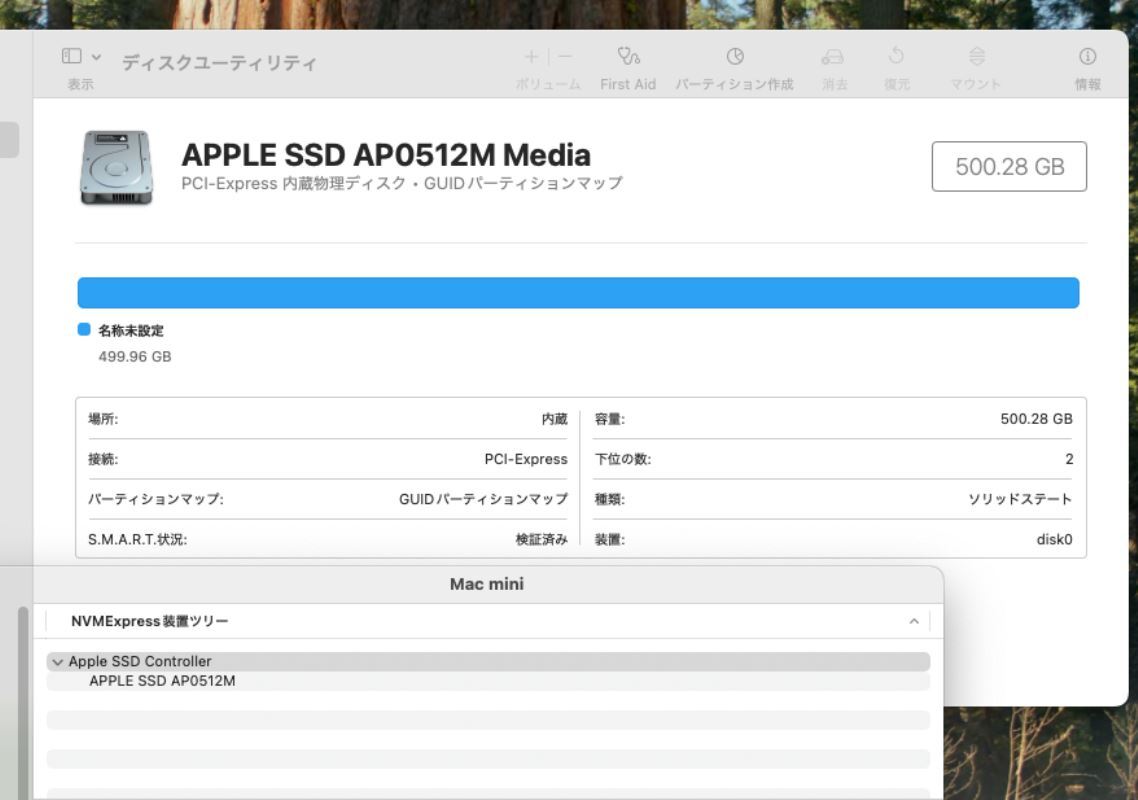Select the 500.28 GB capacity box
This screenshot has height=800, width=1138.
1009,166
